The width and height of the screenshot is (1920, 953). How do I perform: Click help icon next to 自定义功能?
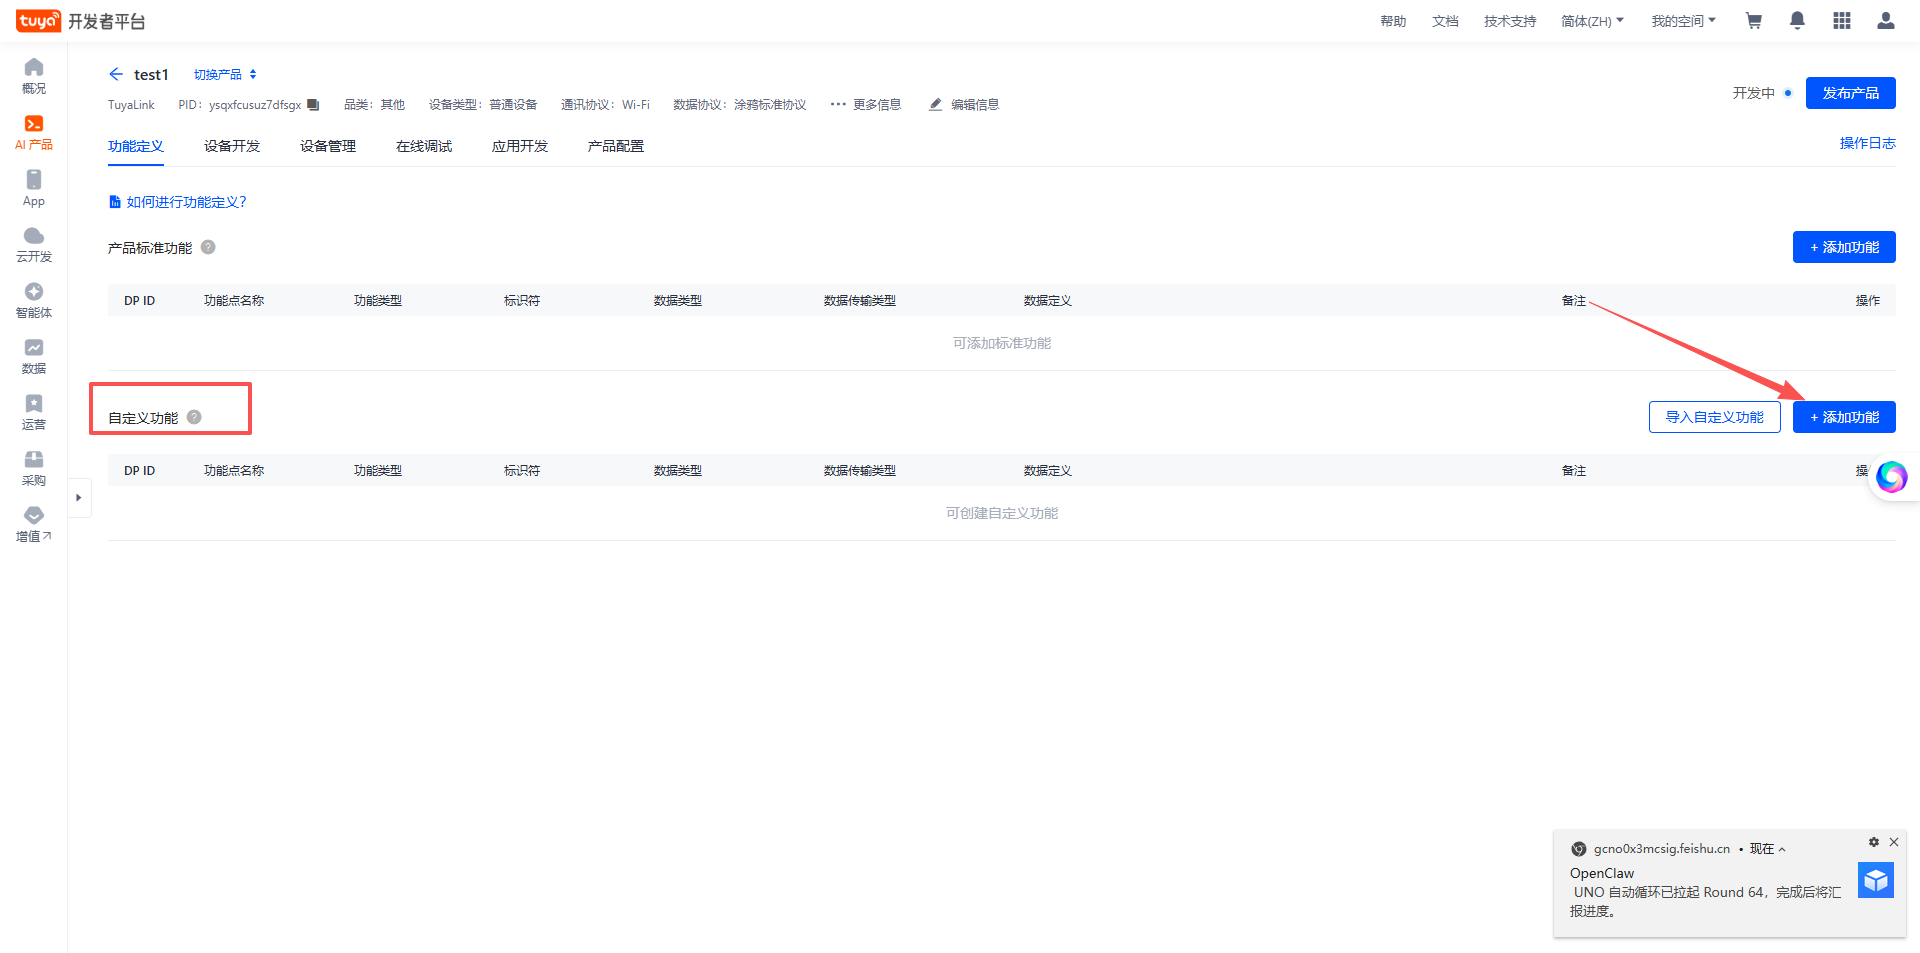[x=194, y=417]
